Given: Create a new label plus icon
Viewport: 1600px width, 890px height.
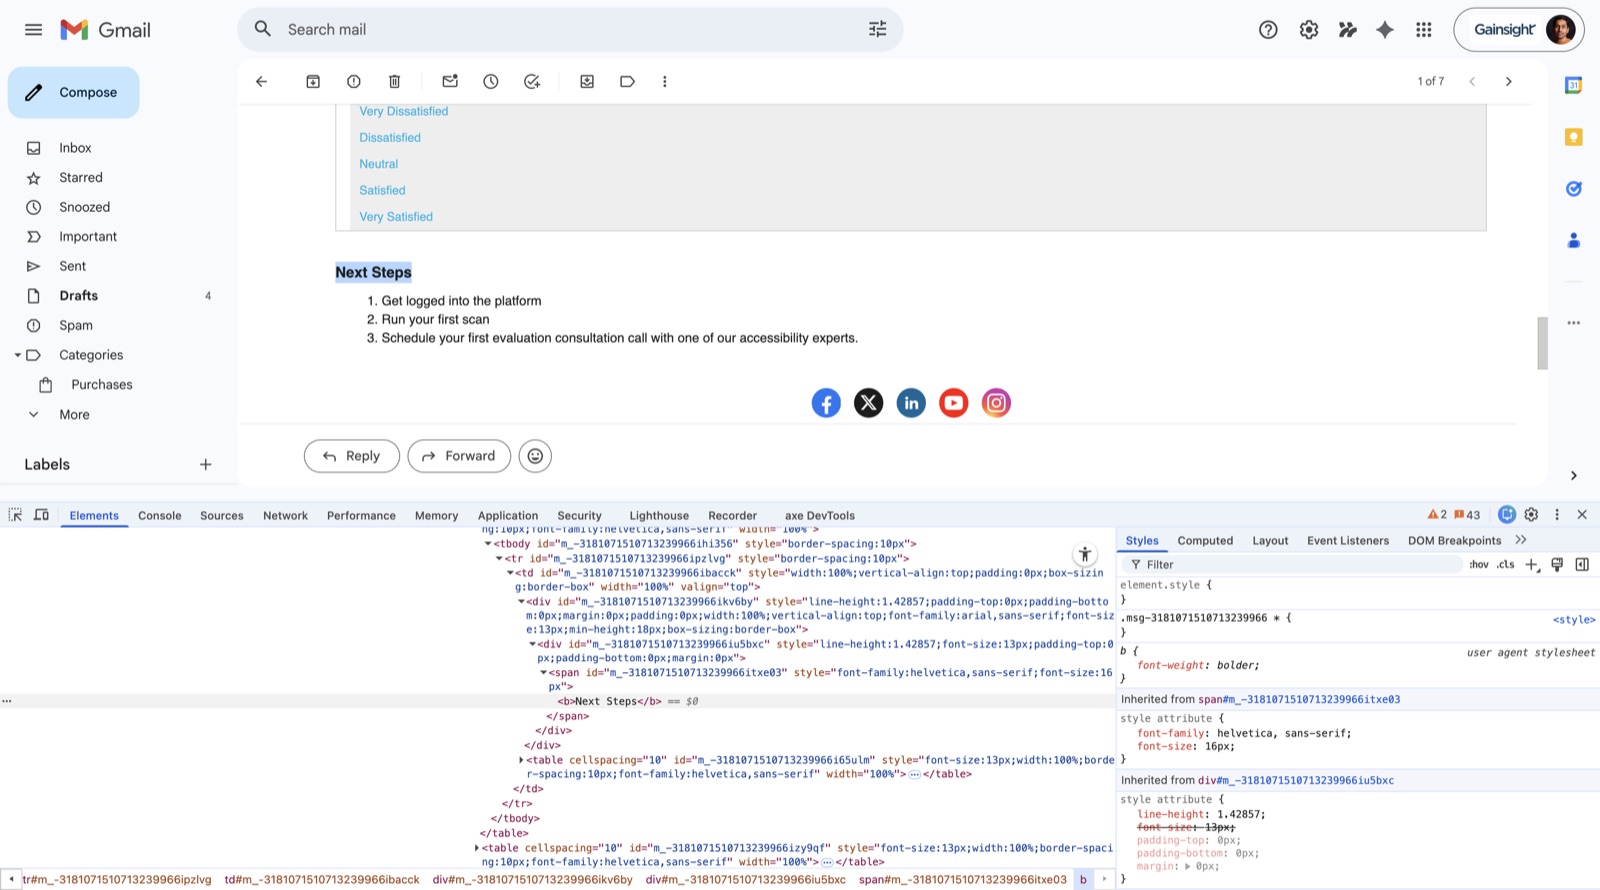Looking at the screenshot, I should pyautogui.click(x=205, y=464).
